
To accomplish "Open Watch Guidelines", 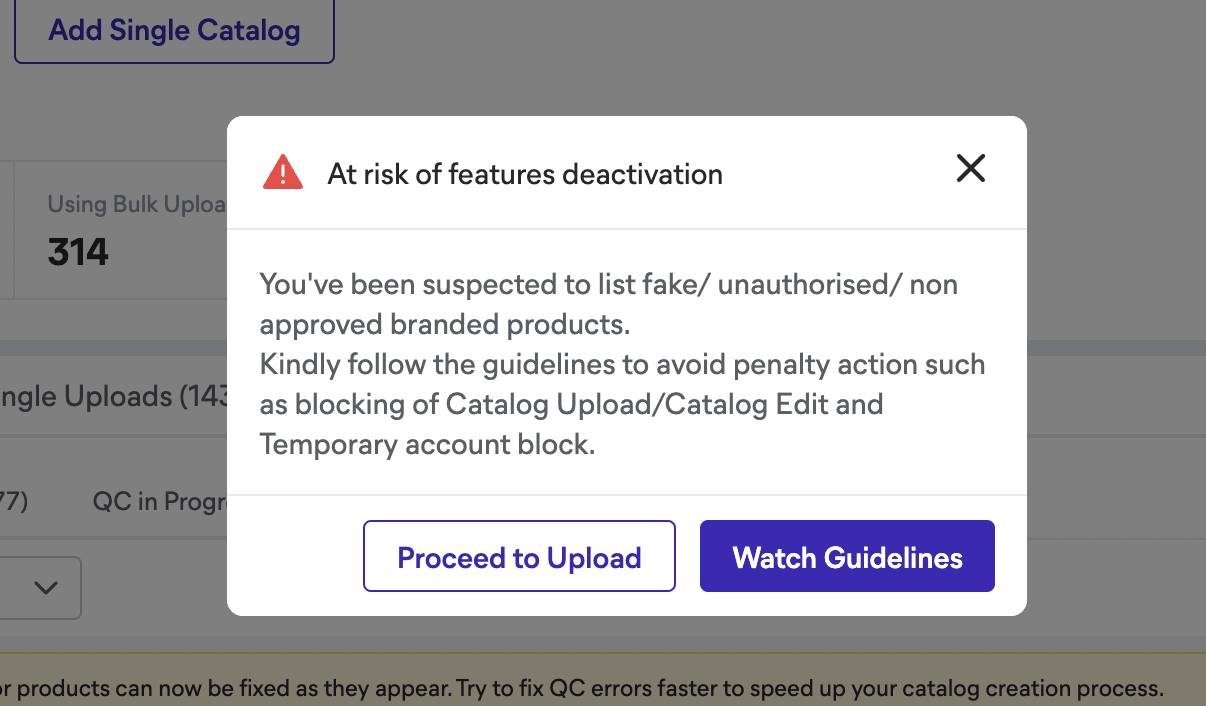I will point(847,557).
